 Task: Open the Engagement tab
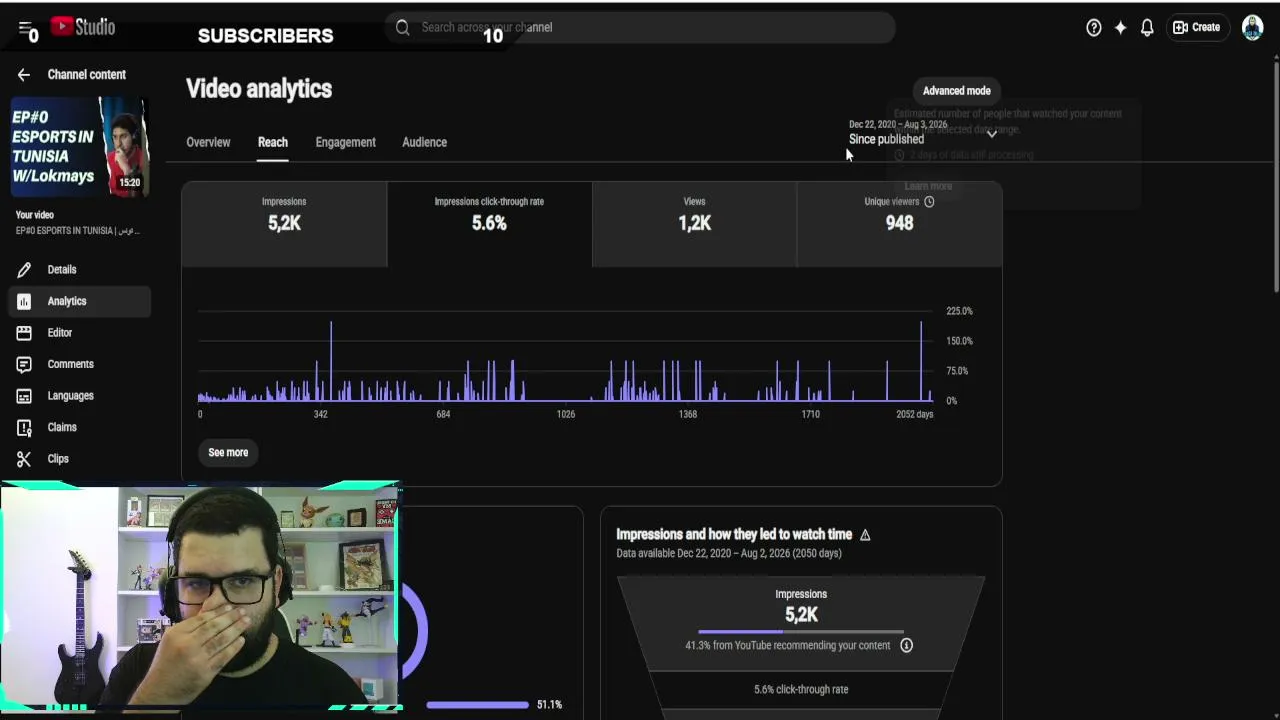point(346,142)
